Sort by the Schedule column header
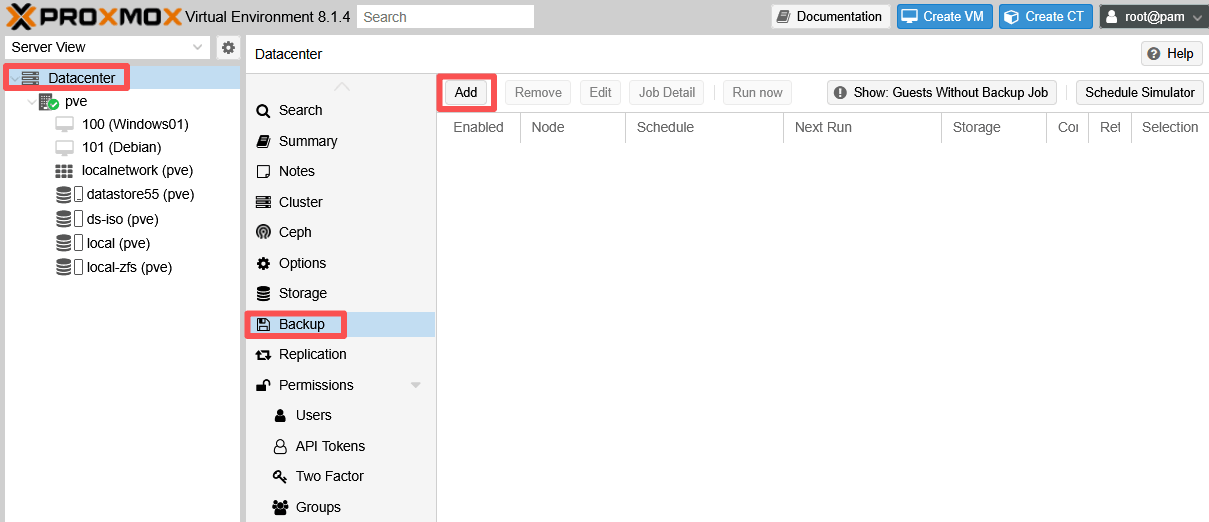1209x522 pixels. click(x=704, y=127)
